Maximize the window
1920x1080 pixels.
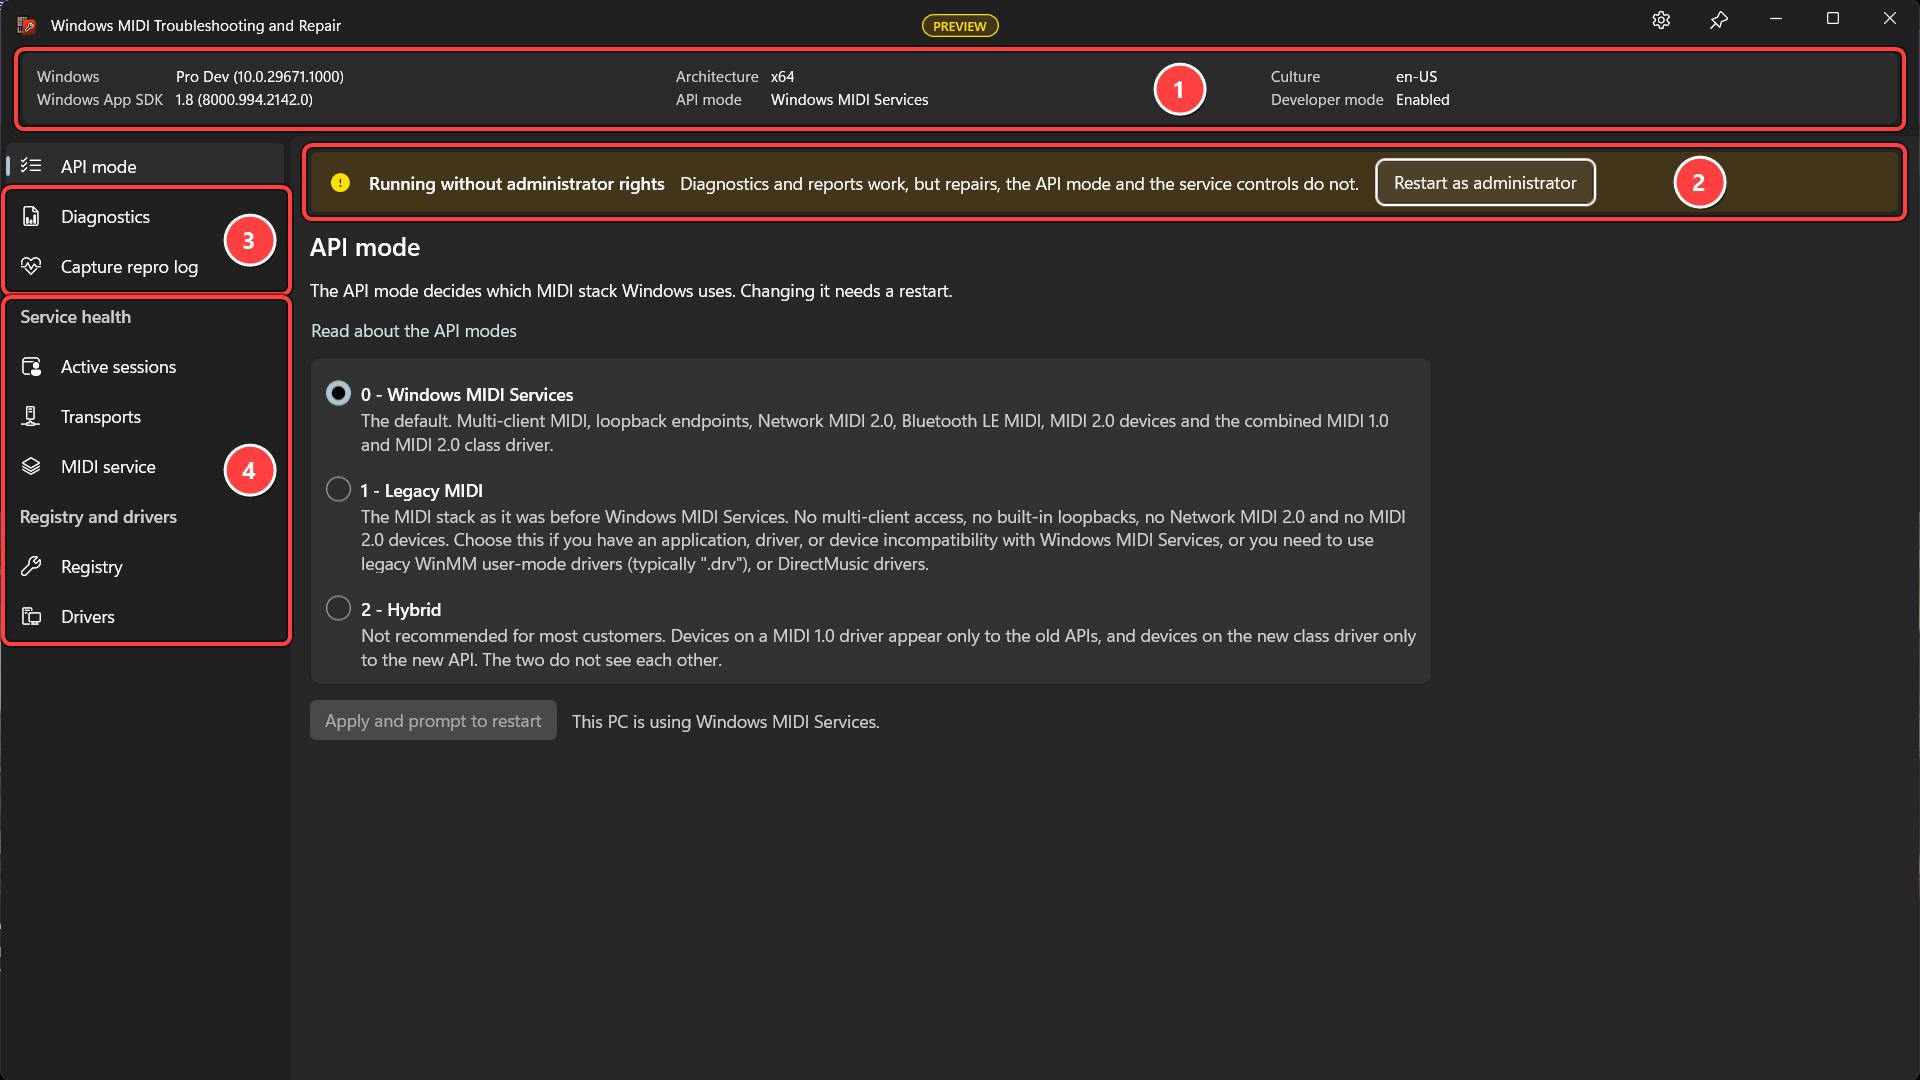point(1833,19)
